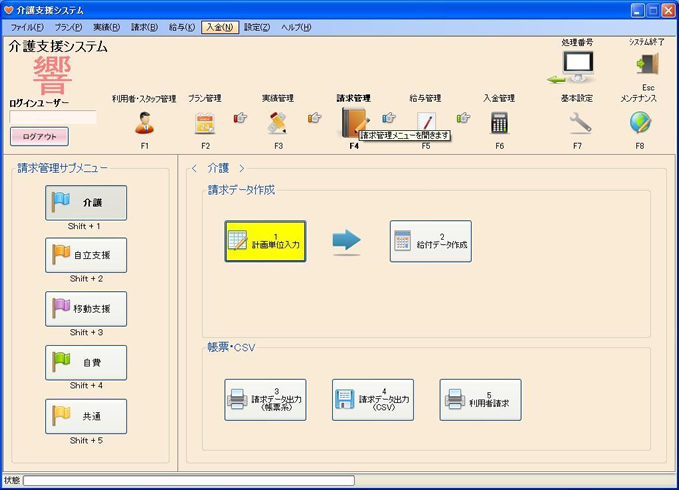Open the ファイル(F) menu
Viewport: 679px width, 490px height.
point(27,27)
